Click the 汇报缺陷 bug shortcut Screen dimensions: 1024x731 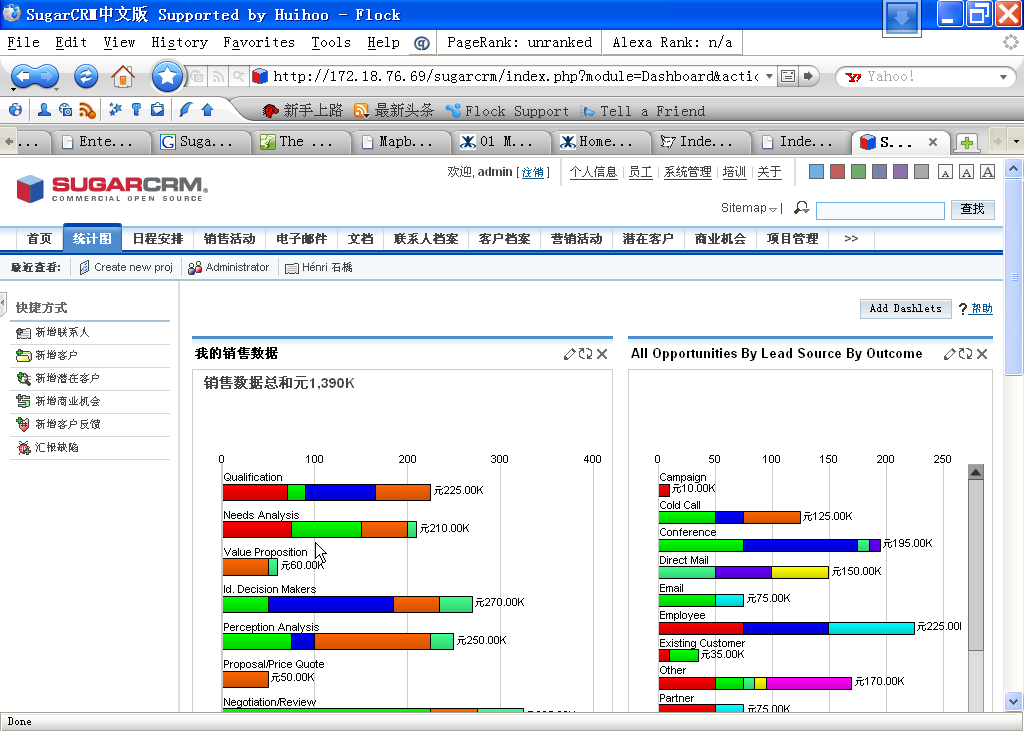pos(56,447)
